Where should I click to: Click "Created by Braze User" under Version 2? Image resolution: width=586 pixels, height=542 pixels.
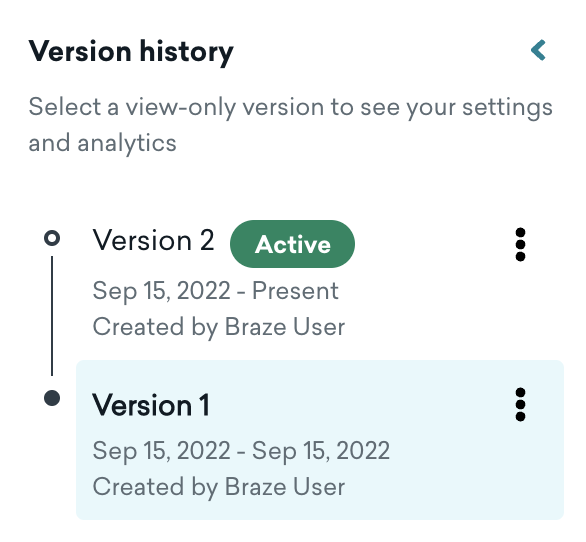click(219, 327)
